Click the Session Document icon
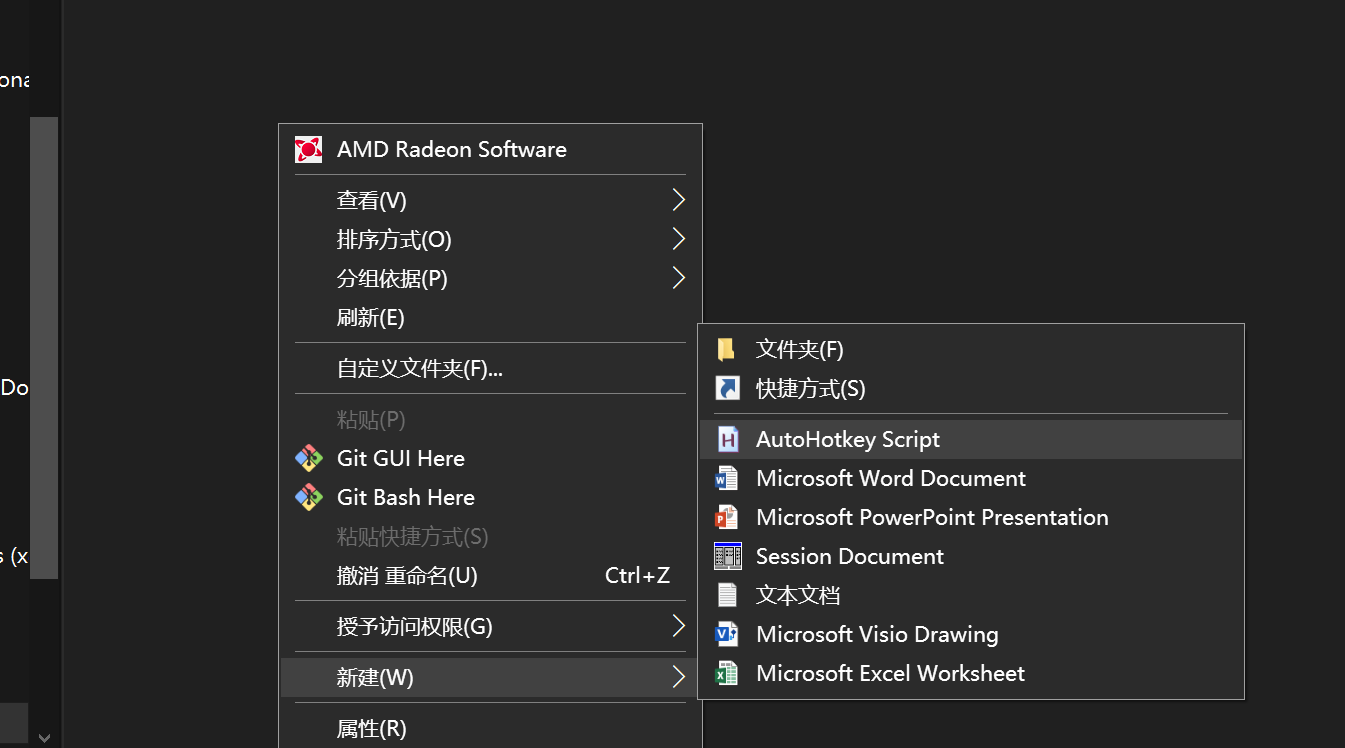1345x748 pixels. [727, 556]
